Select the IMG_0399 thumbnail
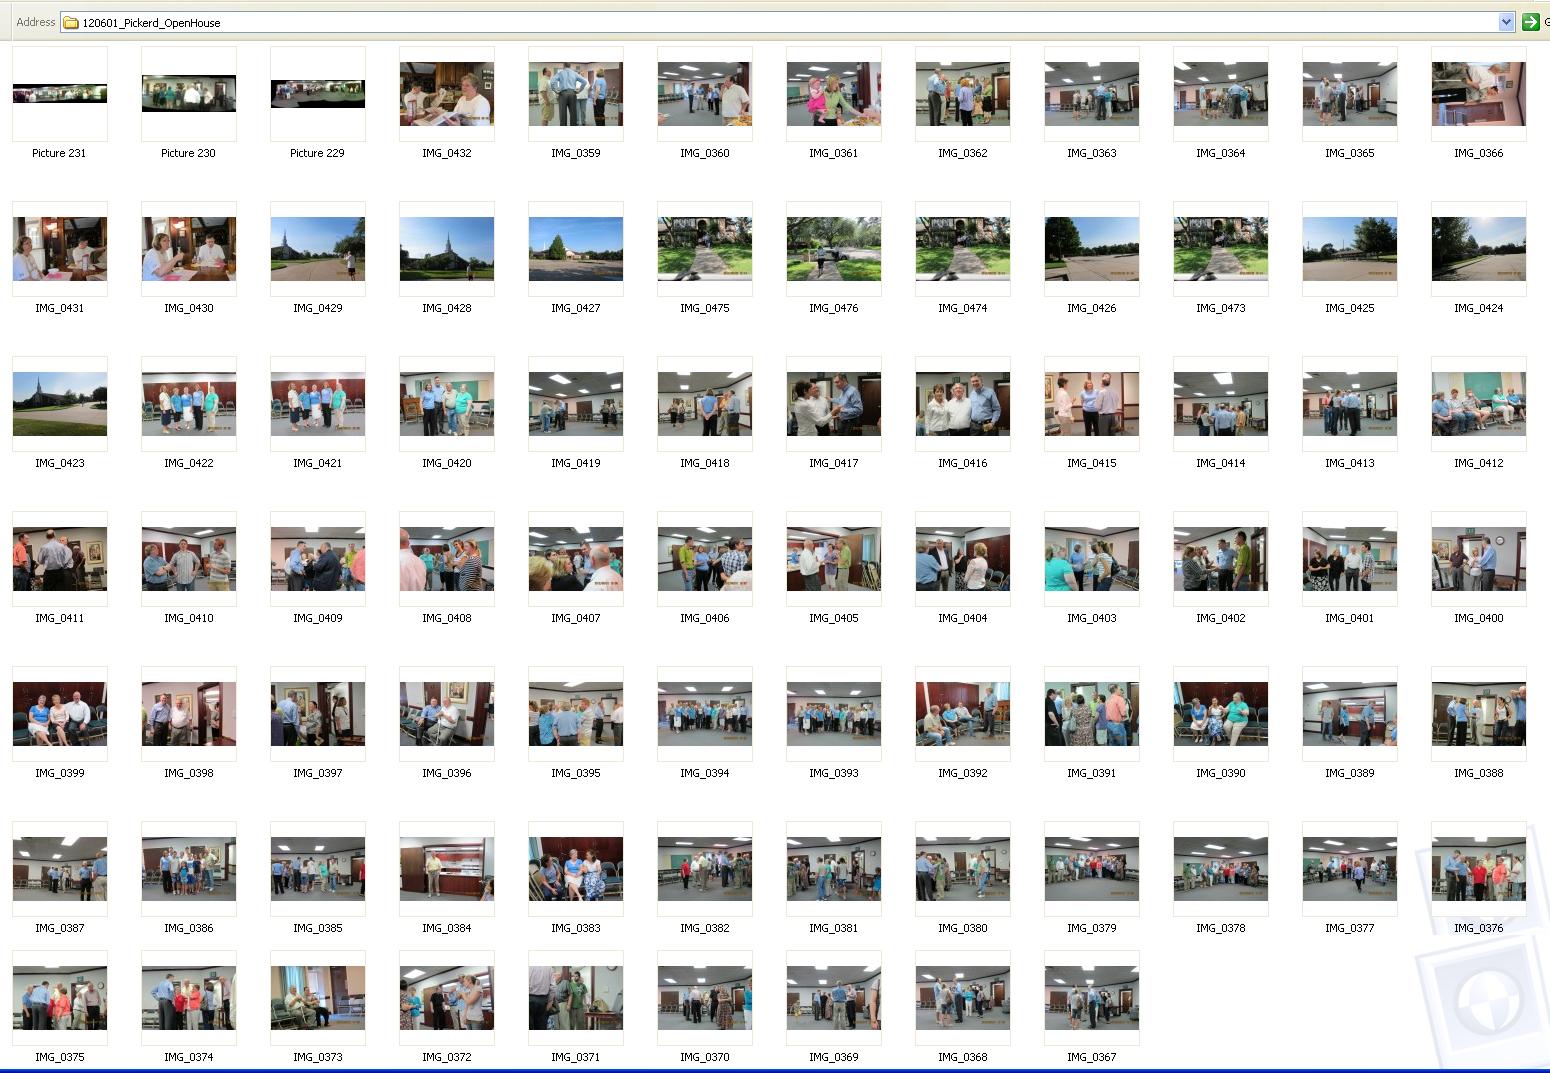The height and width of the screenshot is (1073, 1550). pos(60,714)
